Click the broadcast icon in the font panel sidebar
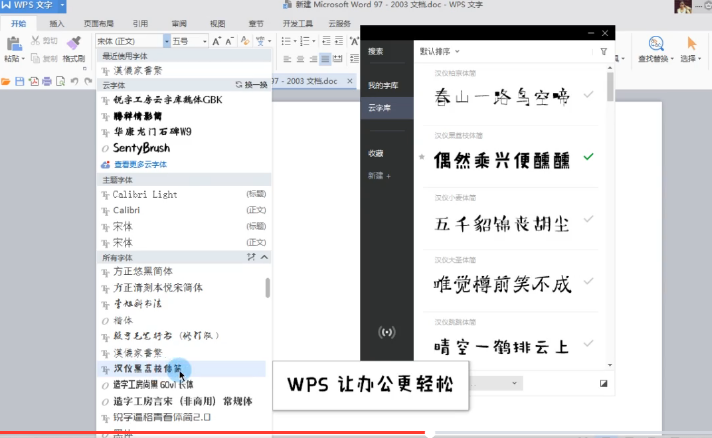 pyautogui.click(x=386, y=332)
